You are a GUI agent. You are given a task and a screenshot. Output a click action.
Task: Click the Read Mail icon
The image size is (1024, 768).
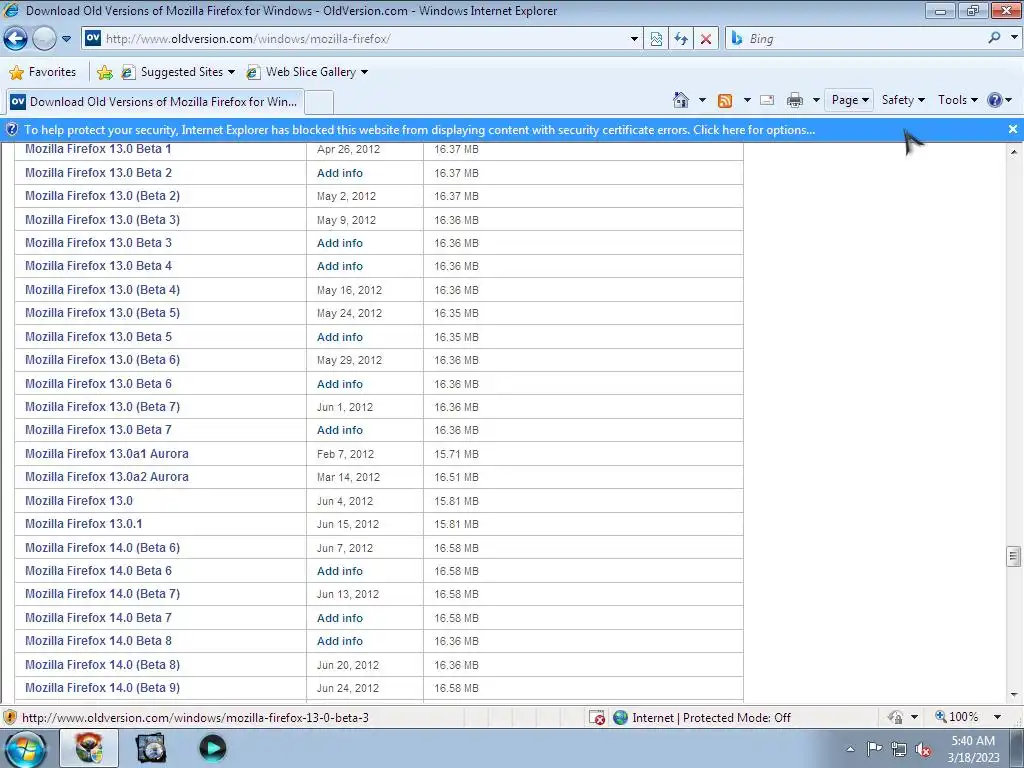pos(768,100)
